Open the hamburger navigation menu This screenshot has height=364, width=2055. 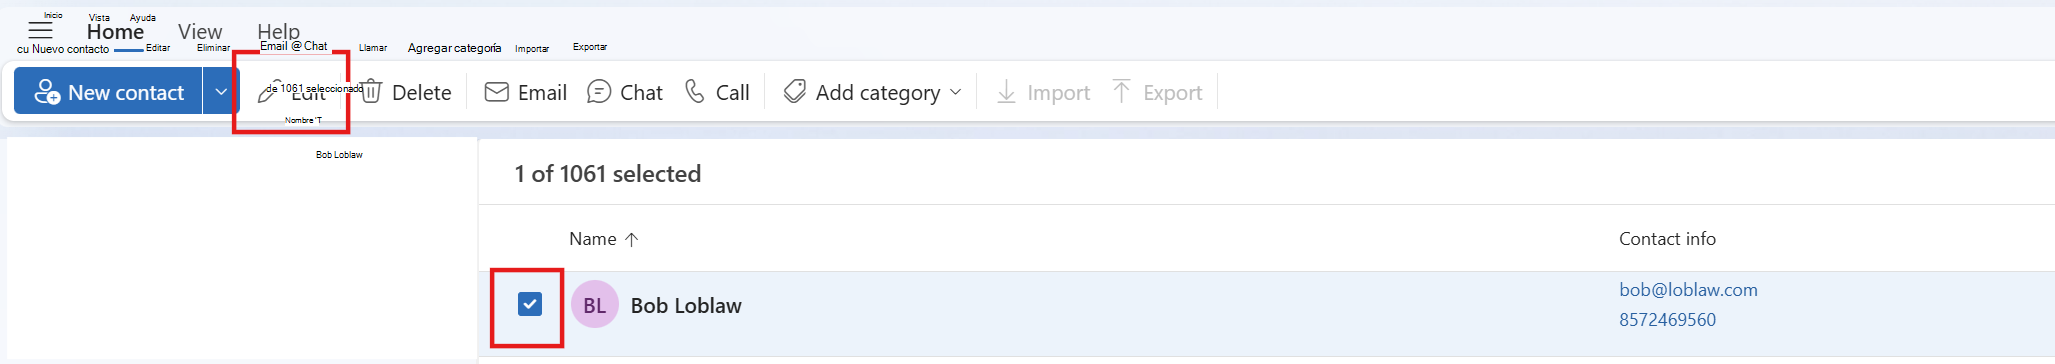(x=40, y=31)
